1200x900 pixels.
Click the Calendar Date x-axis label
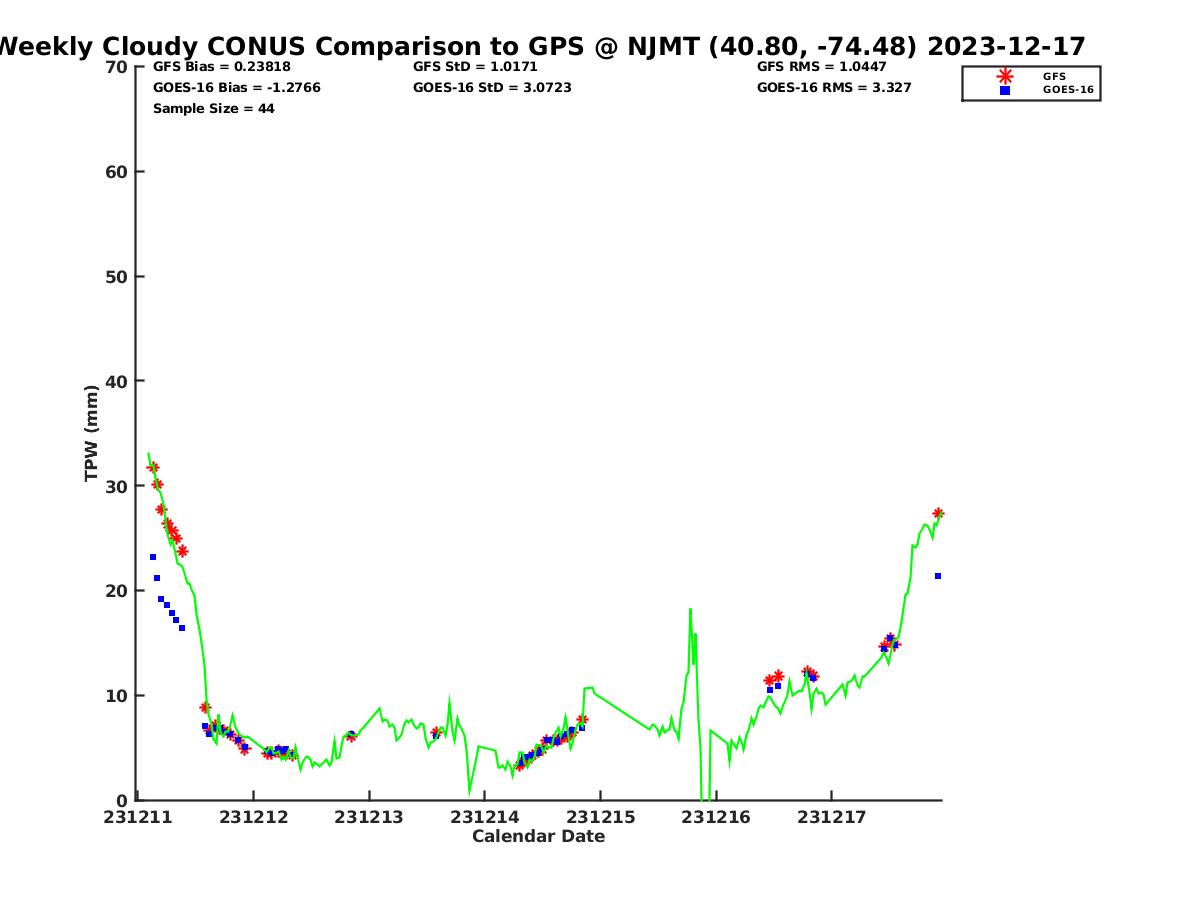[x=538, y=837]
